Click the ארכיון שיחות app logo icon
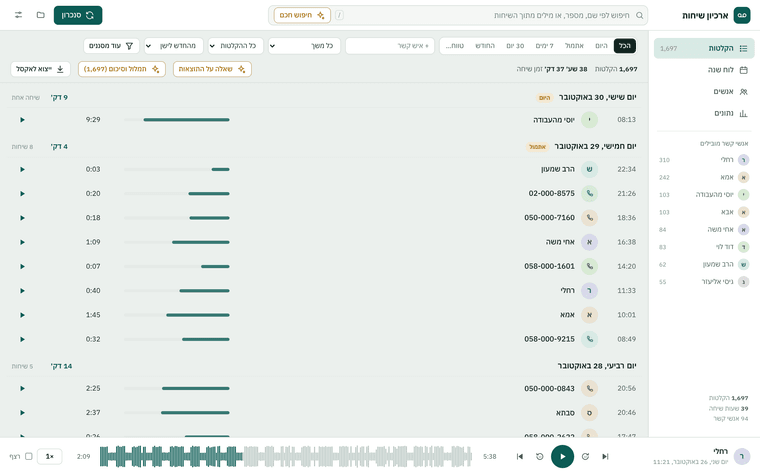The height and width of the screenshot is (475, 760). point(742,15)
